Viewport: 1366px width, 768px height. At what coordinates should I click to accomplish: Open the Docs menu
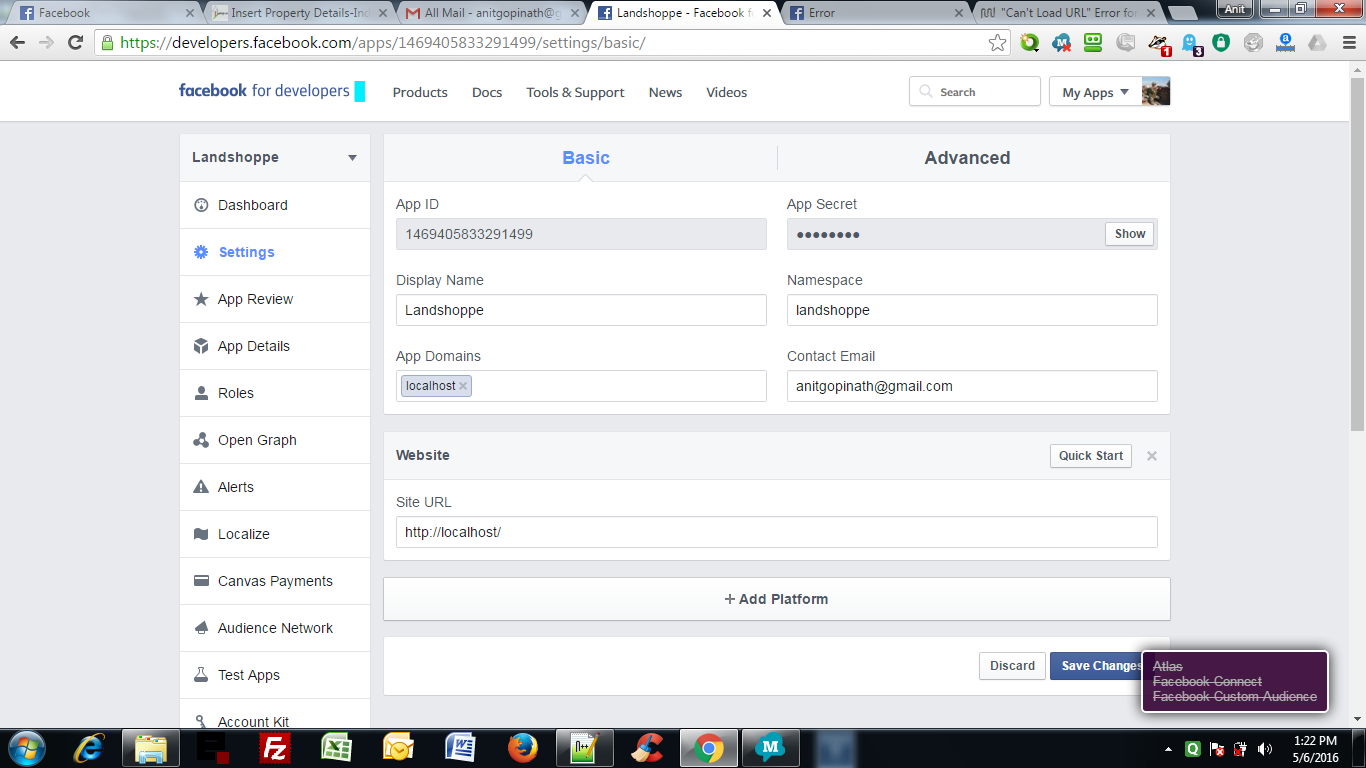point(487,92)
